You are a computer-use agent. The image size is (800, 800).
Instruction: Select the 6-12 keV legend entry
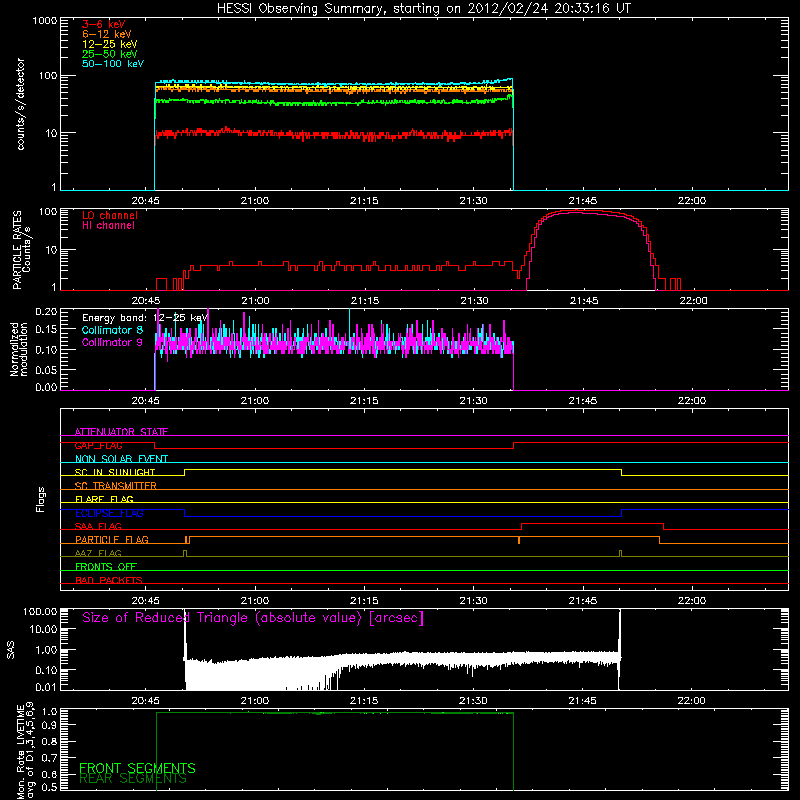(x=107, y=34)
